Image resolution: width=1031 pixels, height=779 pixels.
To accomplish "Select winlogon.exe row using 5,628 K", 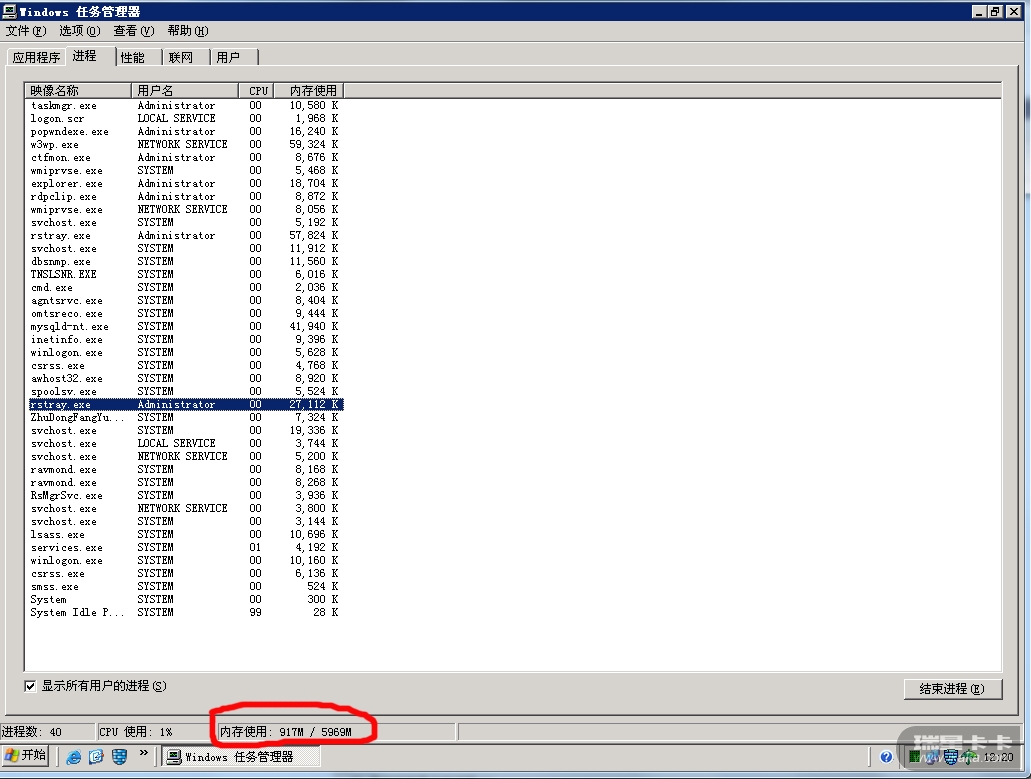I will pos(185,352).
